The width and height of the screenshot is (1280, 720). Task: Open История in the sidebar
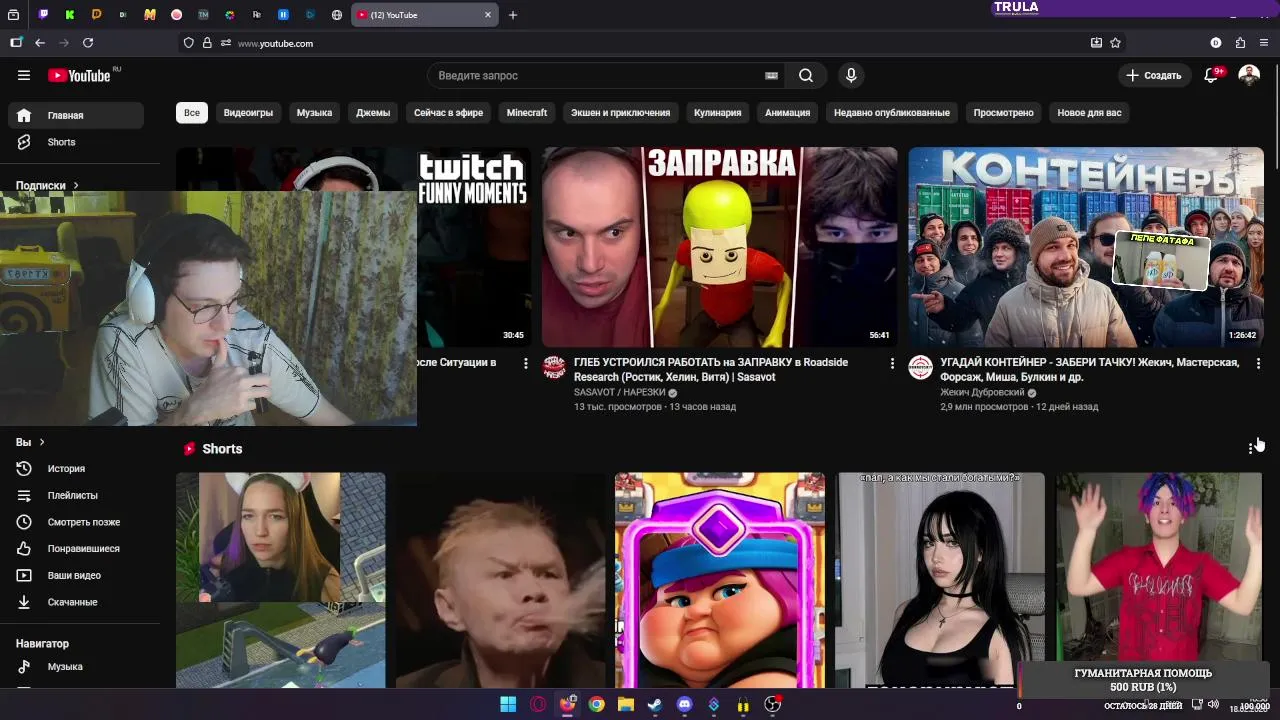(x=76, y=468)
